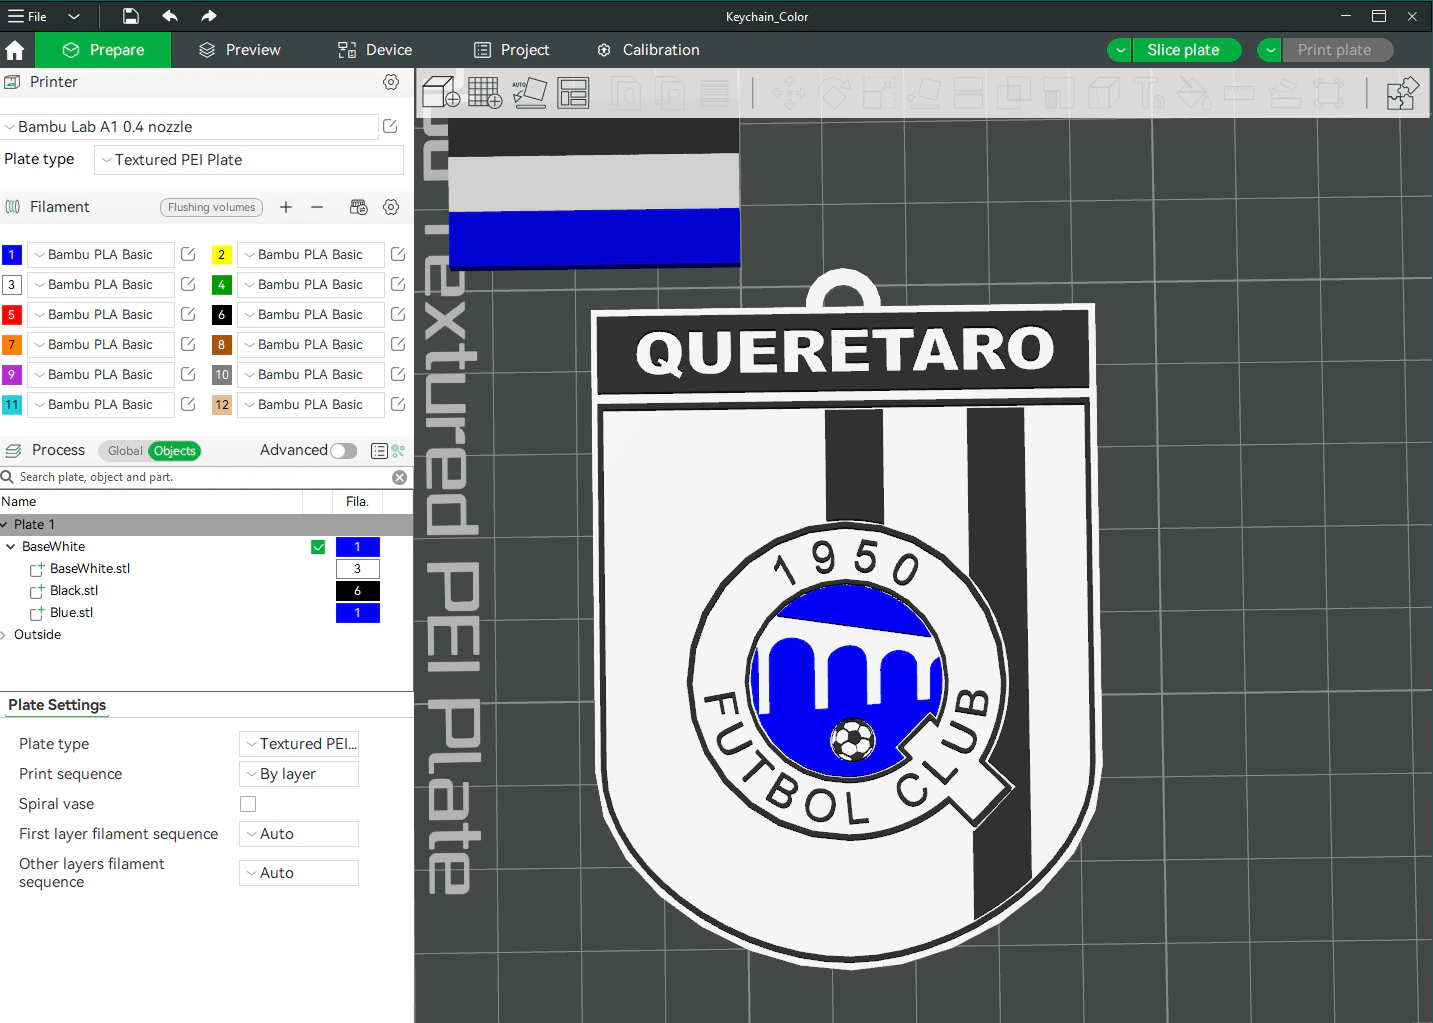Click the yellow filament 2 color swatch
This screenshot has width=1433, height=1023.
click(222, 255)
